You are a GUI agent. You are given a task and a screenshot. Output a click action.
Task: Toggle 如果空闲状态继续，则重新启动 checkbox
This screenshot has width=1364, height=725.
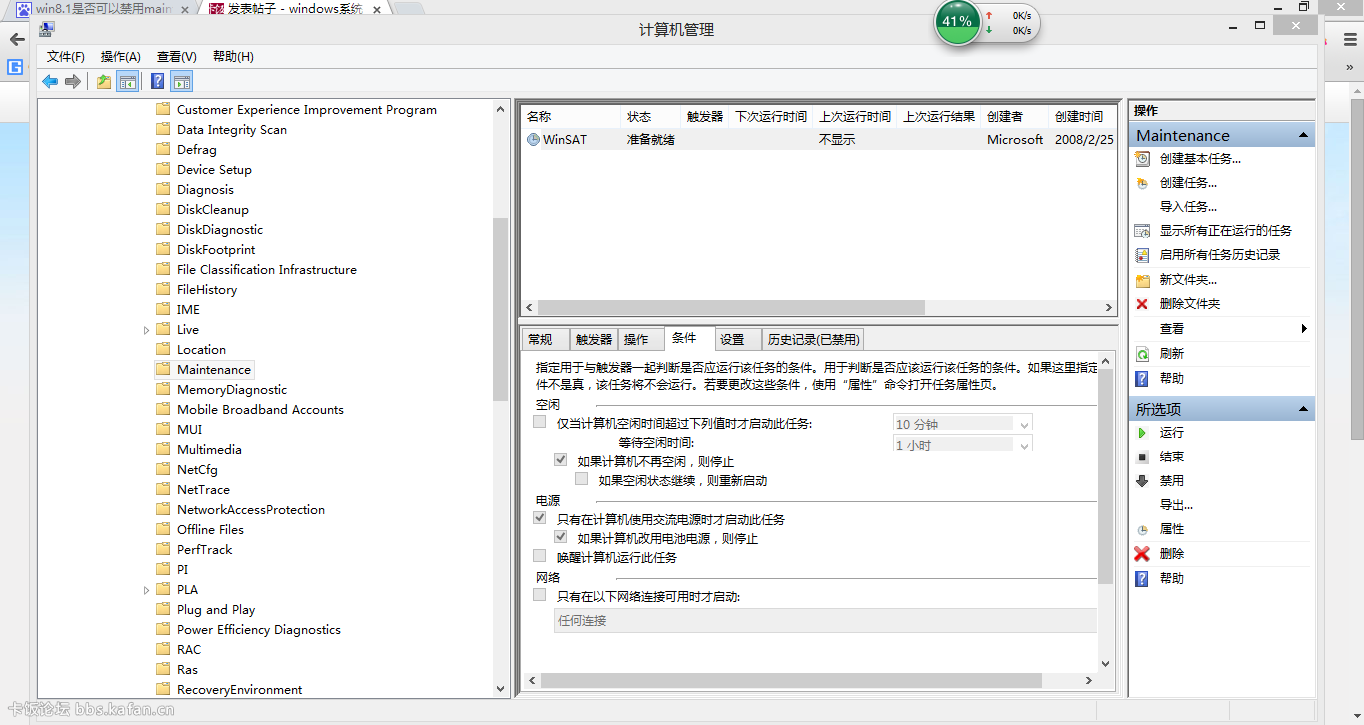pyautogui.click(x=582, y=479)
